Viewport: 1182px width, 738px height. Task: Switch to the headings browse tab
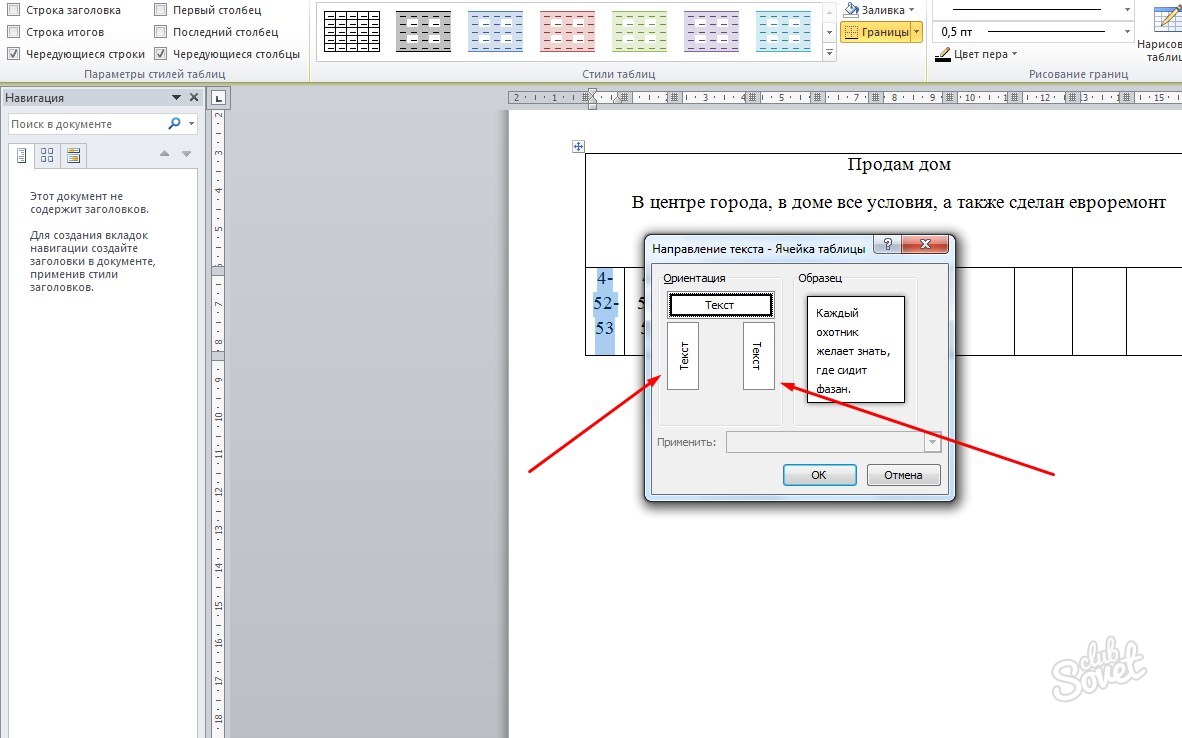click(x=21, y=155)
